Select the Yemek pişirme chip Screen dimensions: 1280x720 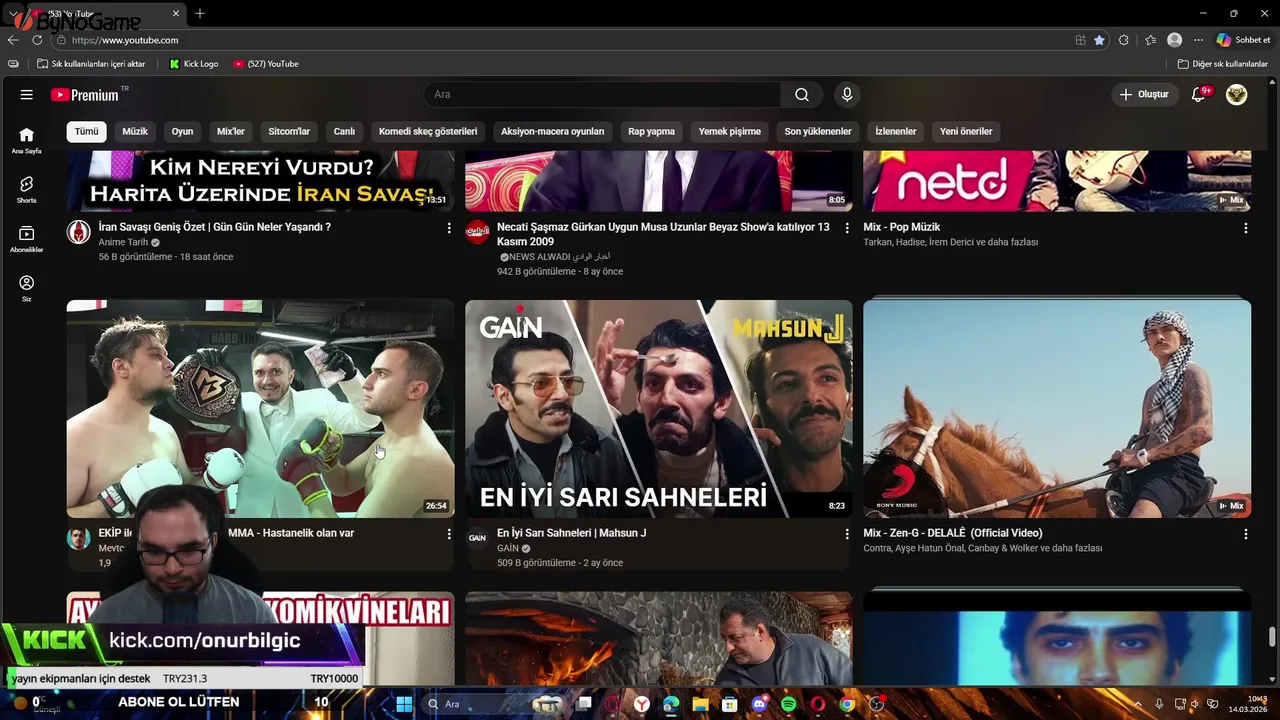click(x=730, y=131)
